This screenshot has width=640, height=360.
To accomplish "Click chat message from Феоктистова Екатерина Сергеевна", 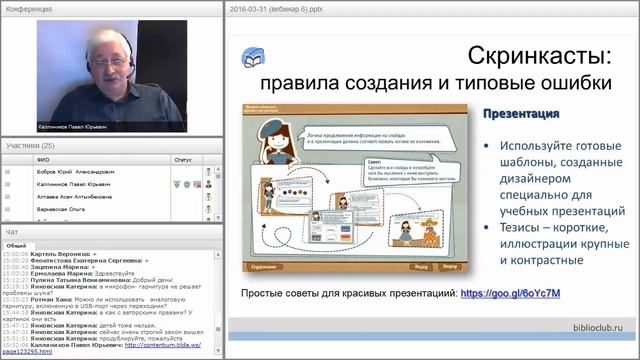I will click(x=76, y=260).
